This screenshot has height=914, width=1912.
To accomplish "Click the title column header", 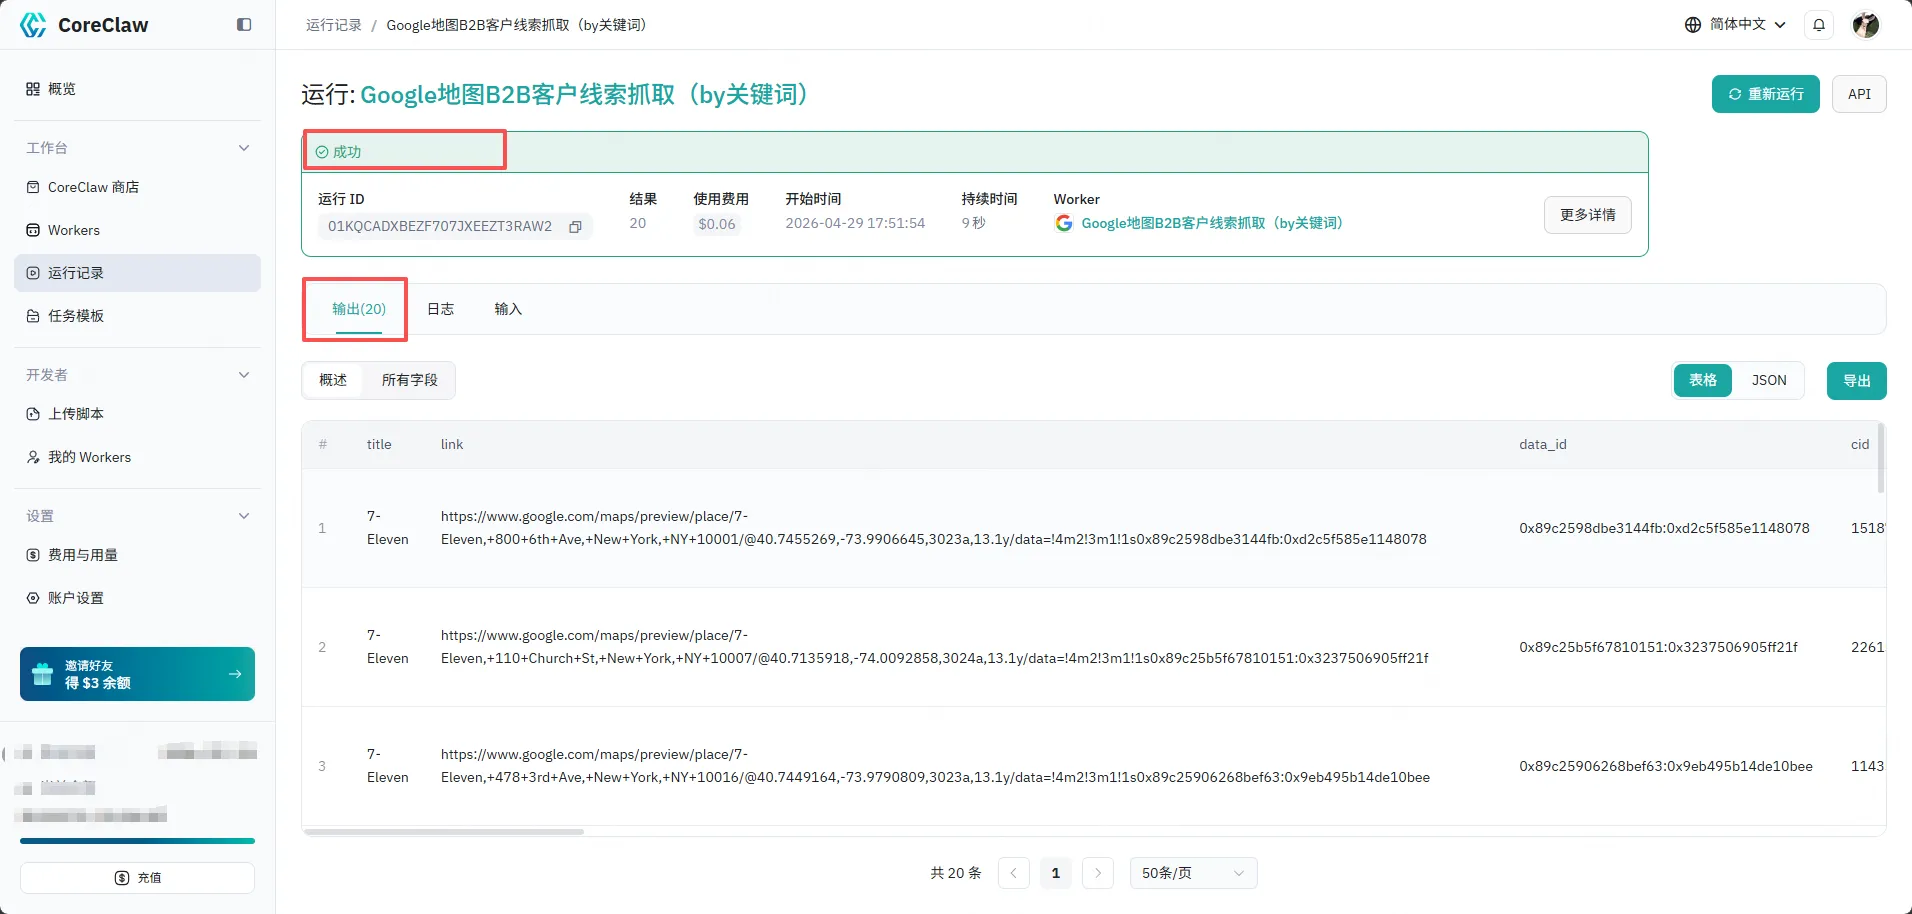I will tap(379, 444).
